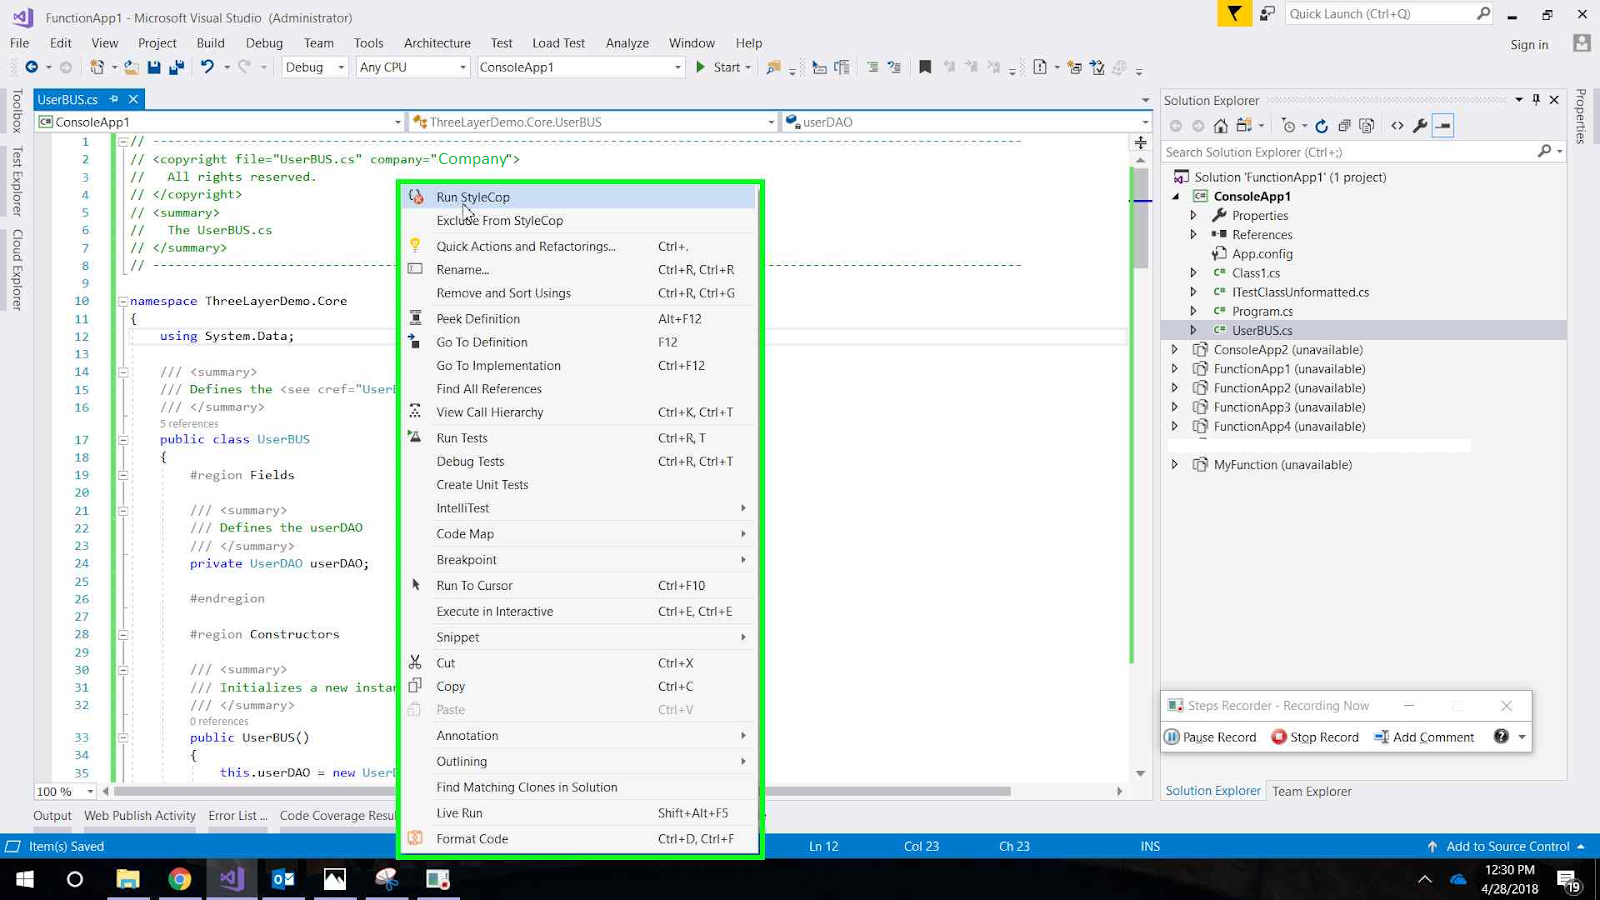Save All open files via toolbar

click(174, 67)
